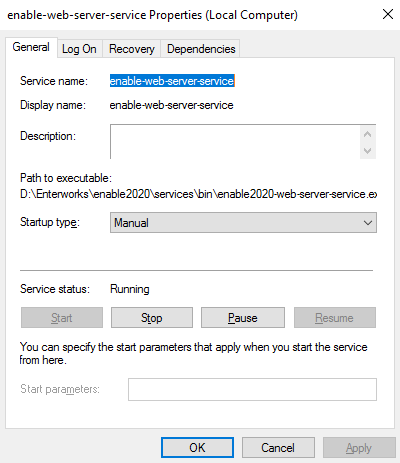400x463 pixels.
Task: Click the disabled Start button
Action: (62, 318)
